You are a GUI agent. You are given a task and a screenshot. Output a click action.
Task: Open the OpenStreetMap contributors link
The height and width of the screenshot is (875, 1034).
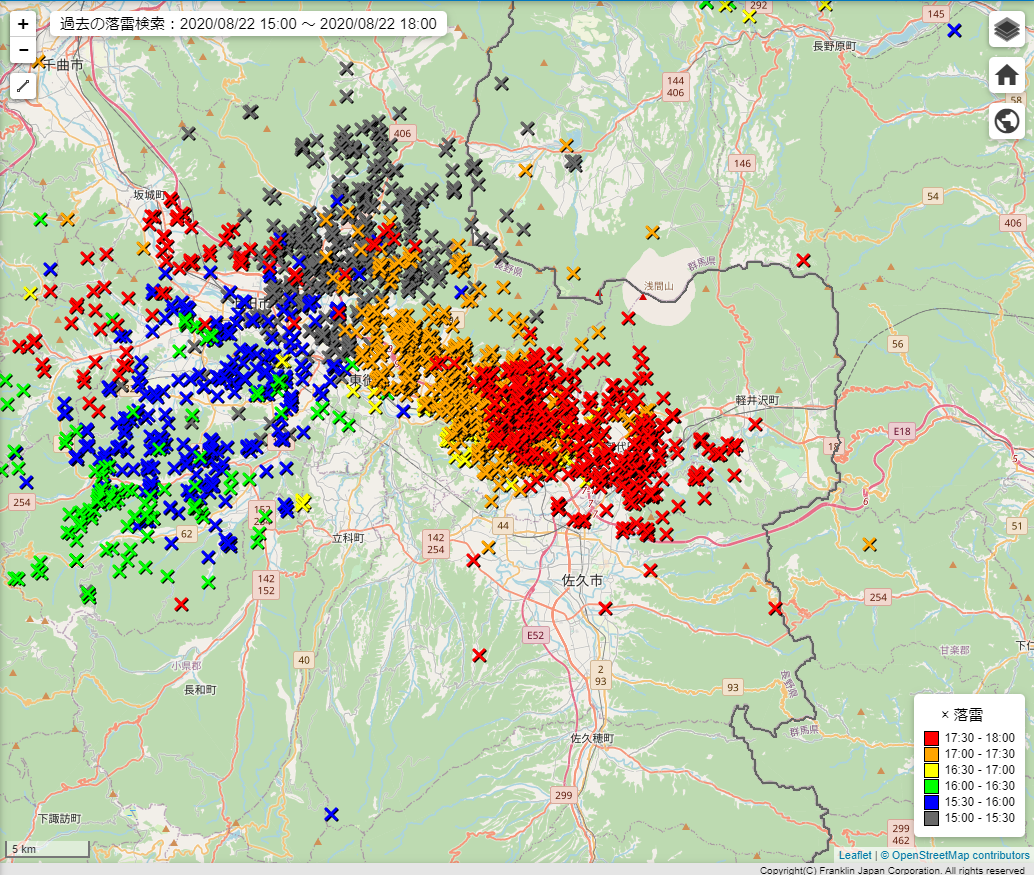[x=960, y=855]
